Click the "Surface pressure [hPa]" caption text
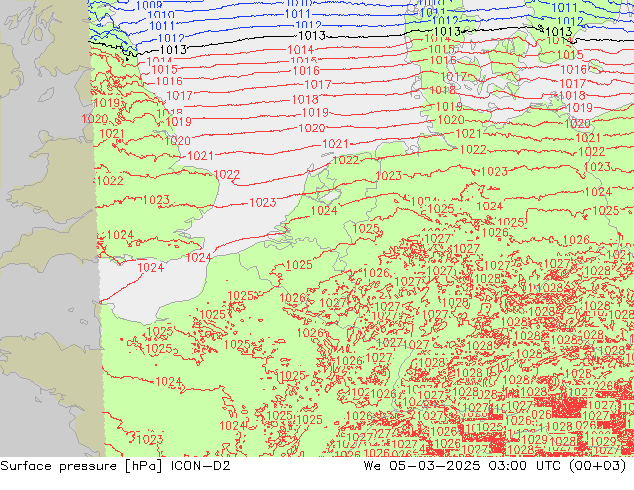The width and height of the screenshot is (634, 490). coord(82,466)
